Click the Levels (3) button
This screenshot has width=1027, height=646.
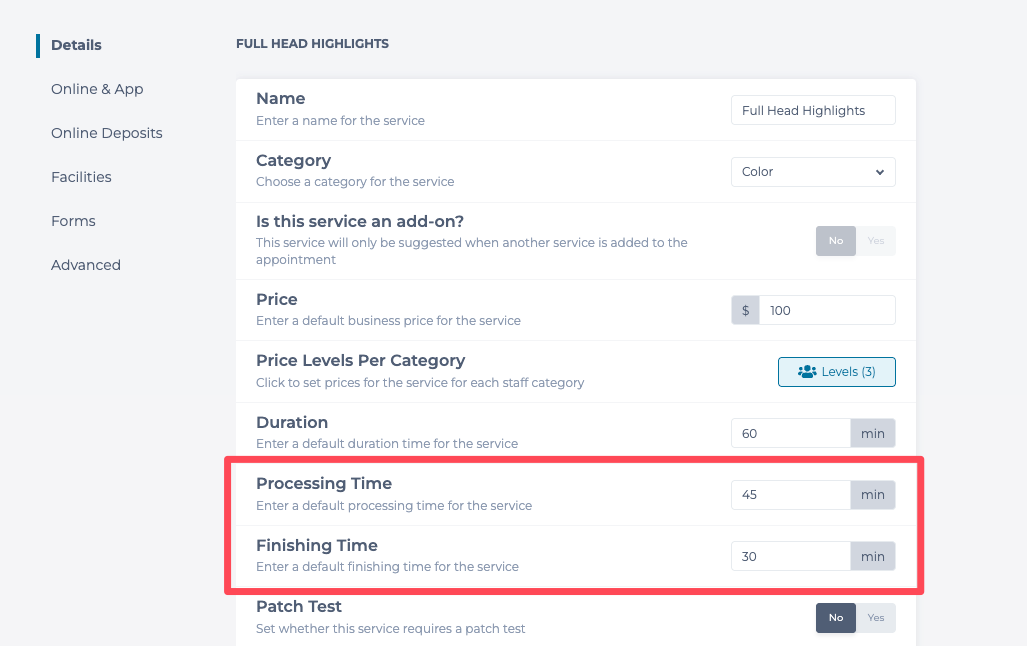tap(837, 372)
